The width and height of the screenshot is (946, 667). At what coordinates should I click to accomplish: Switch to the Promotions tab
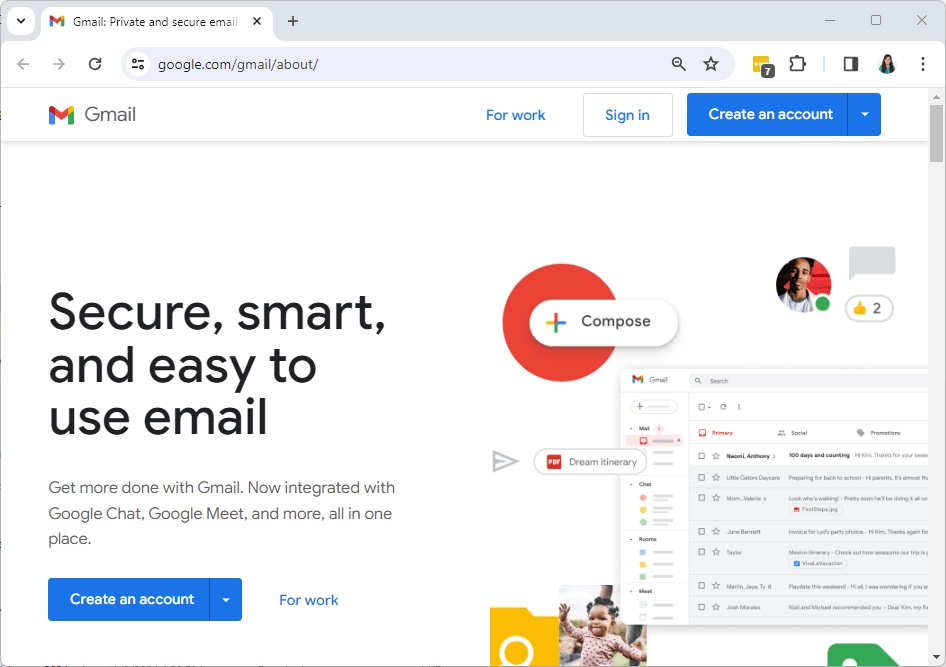pyautogui.click(x=885, y=433)
